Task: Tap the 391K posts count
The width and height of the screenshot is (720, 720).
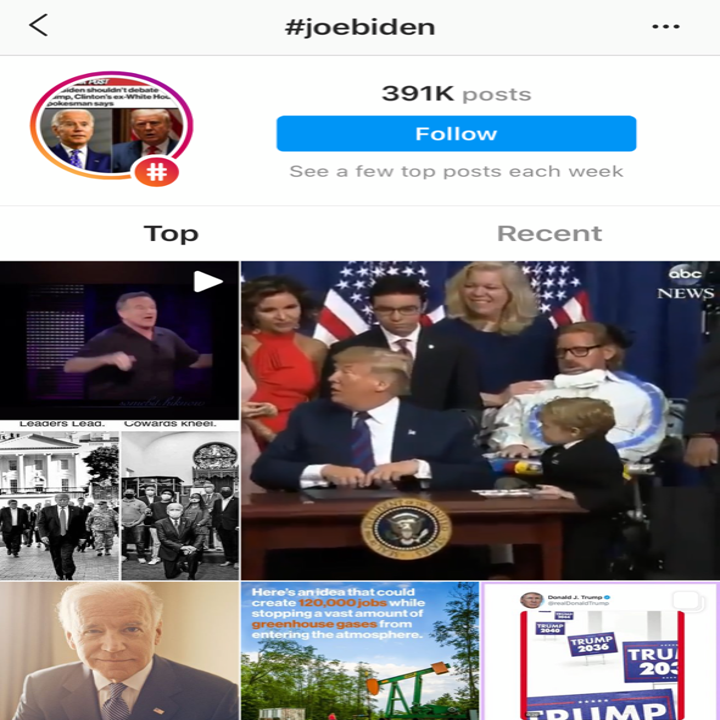Action: pos(456,94)
